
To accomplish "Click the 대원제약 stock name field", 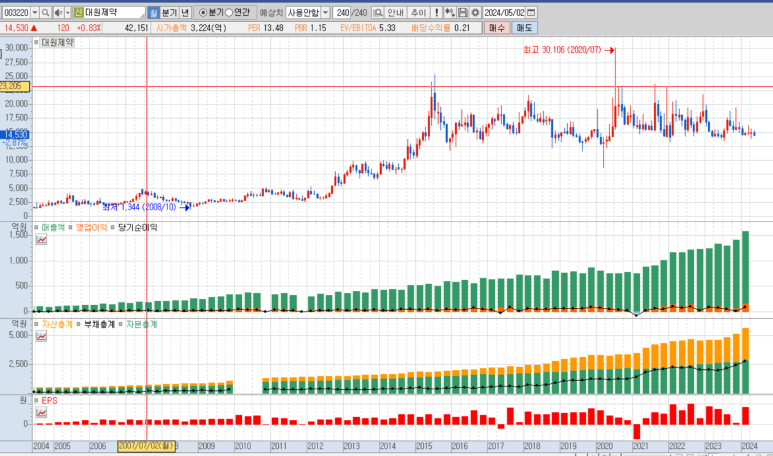I will 115,12.
